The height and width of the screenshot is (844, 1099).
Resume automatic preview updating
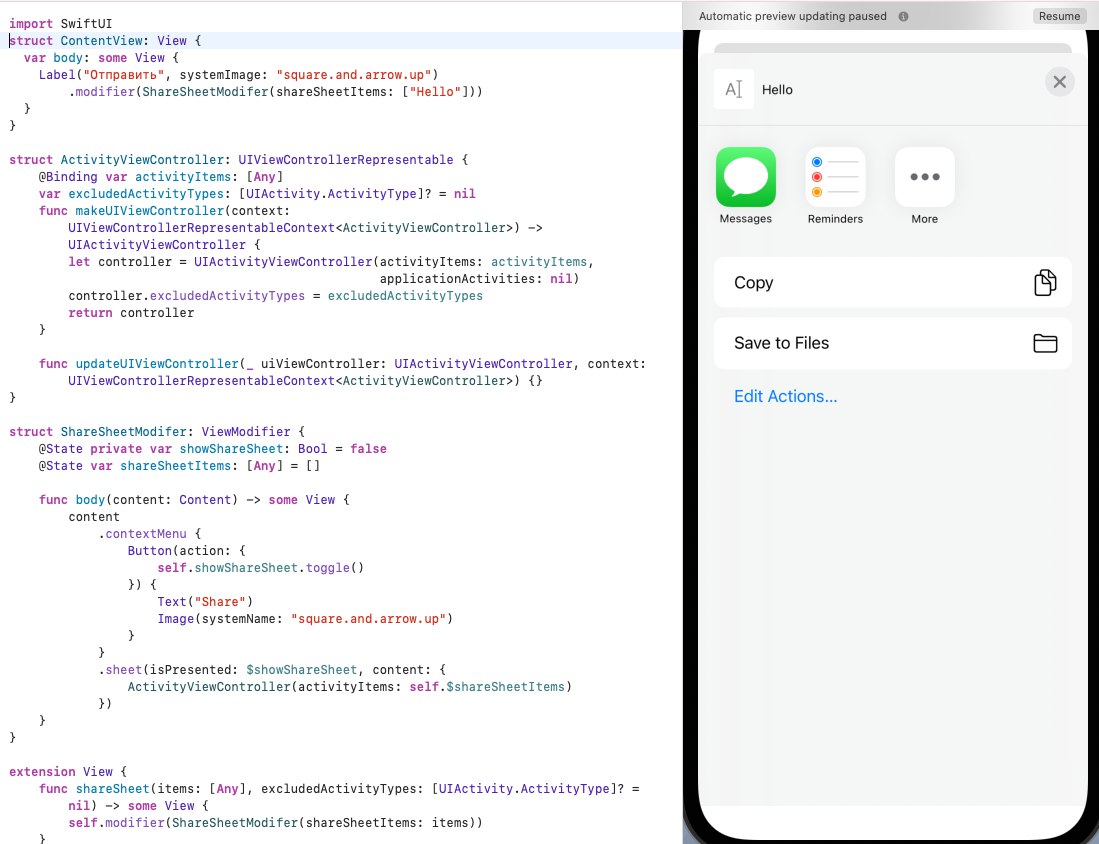click(1059, 16)
